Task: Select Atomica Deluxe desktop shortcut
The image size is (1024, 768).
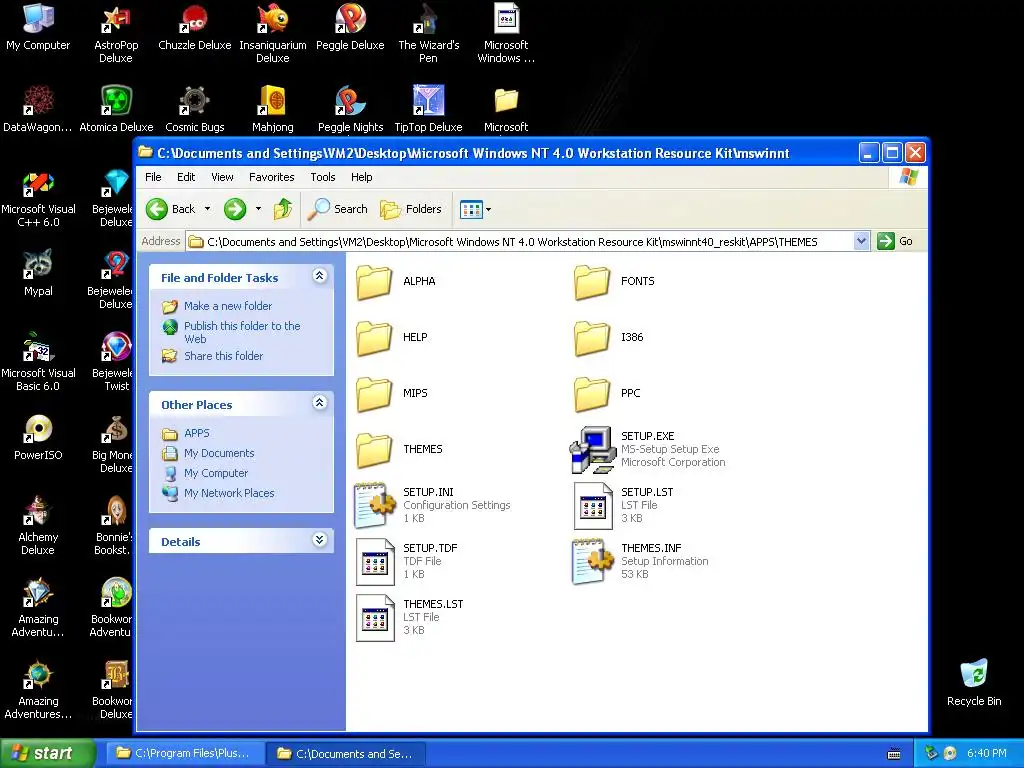Action: tap(116, 108)
